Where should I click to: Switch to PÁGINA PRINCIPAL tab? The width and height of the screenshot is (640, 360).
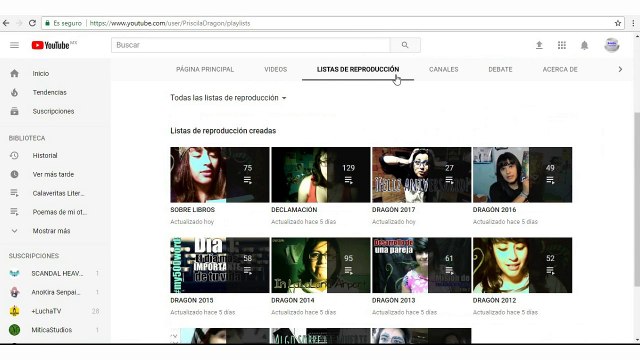(x=205, y=69)
